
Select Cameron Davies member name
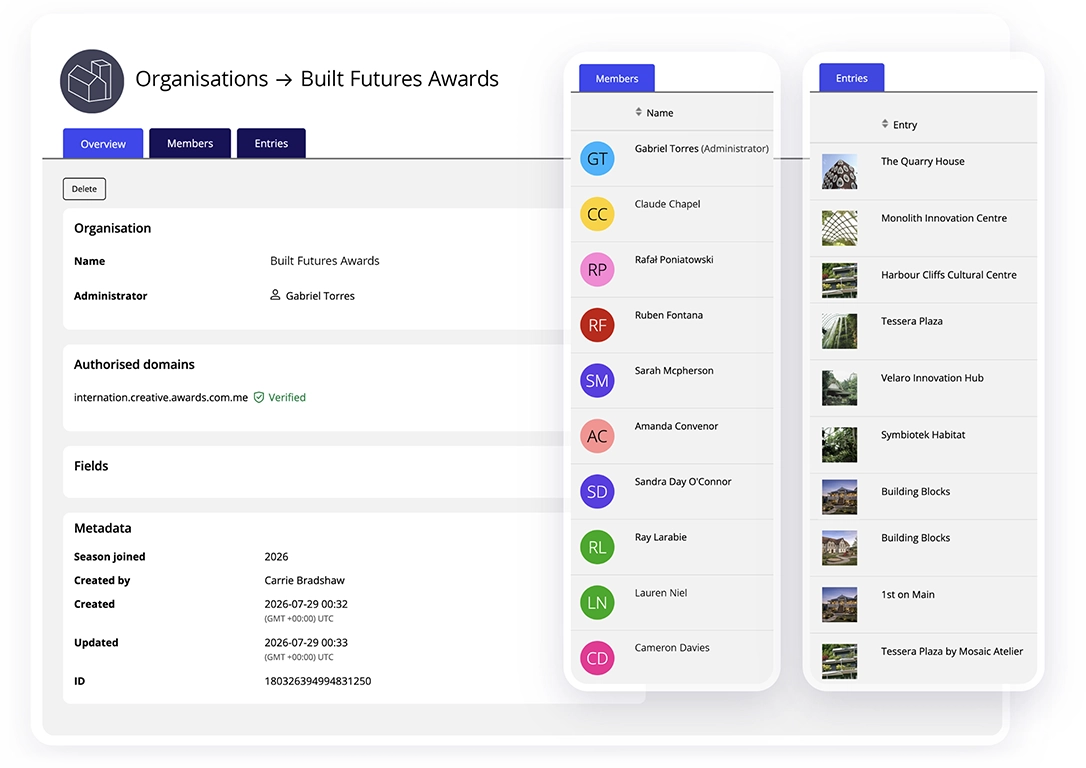click(672, 648)
